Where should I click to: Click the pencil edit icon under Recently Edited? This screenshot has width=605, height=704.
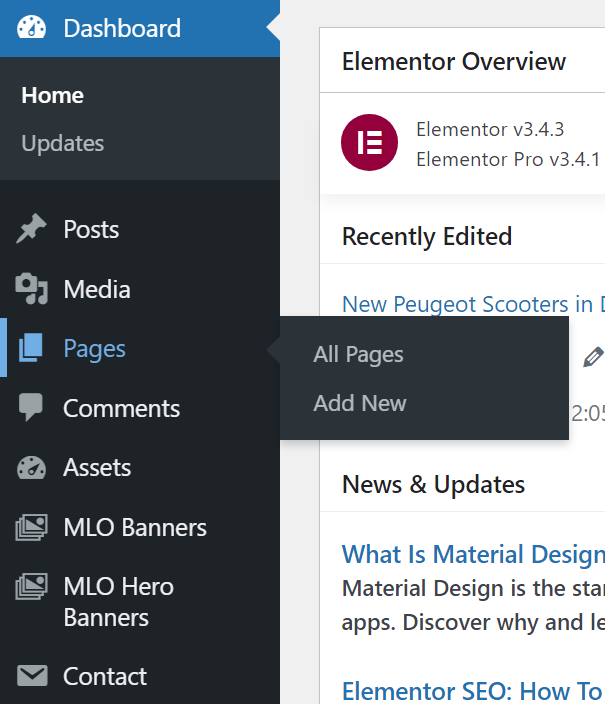coord(593,356)
